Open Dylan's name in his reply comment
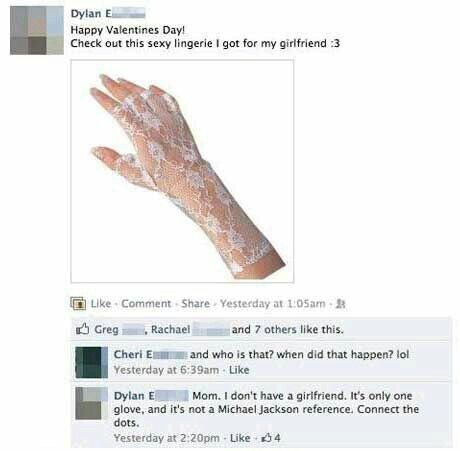460x451 pixels. pos(151,396)
